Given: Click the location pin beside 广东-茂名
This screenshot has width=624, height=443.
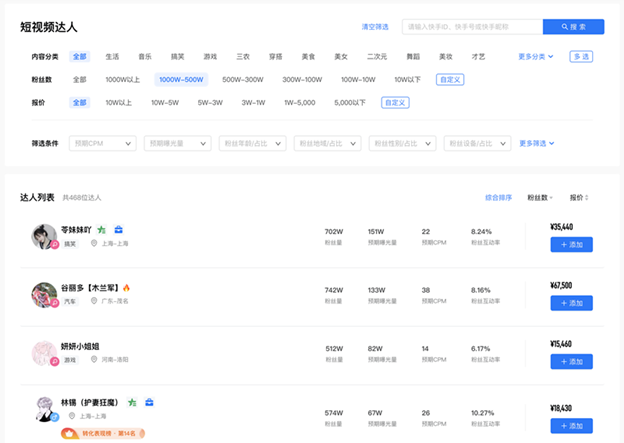Looking at the screenshot, I should [94, 301].
